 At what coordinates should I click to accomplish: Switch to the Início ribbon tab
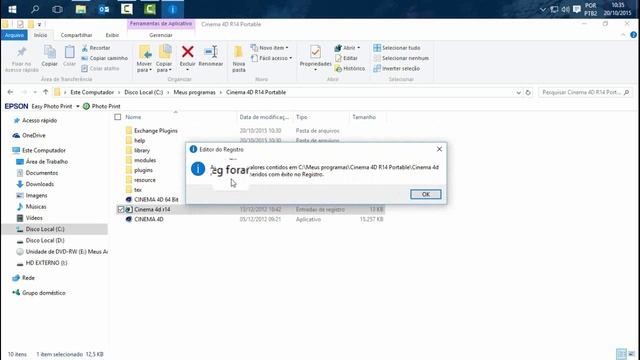point(40,35)
